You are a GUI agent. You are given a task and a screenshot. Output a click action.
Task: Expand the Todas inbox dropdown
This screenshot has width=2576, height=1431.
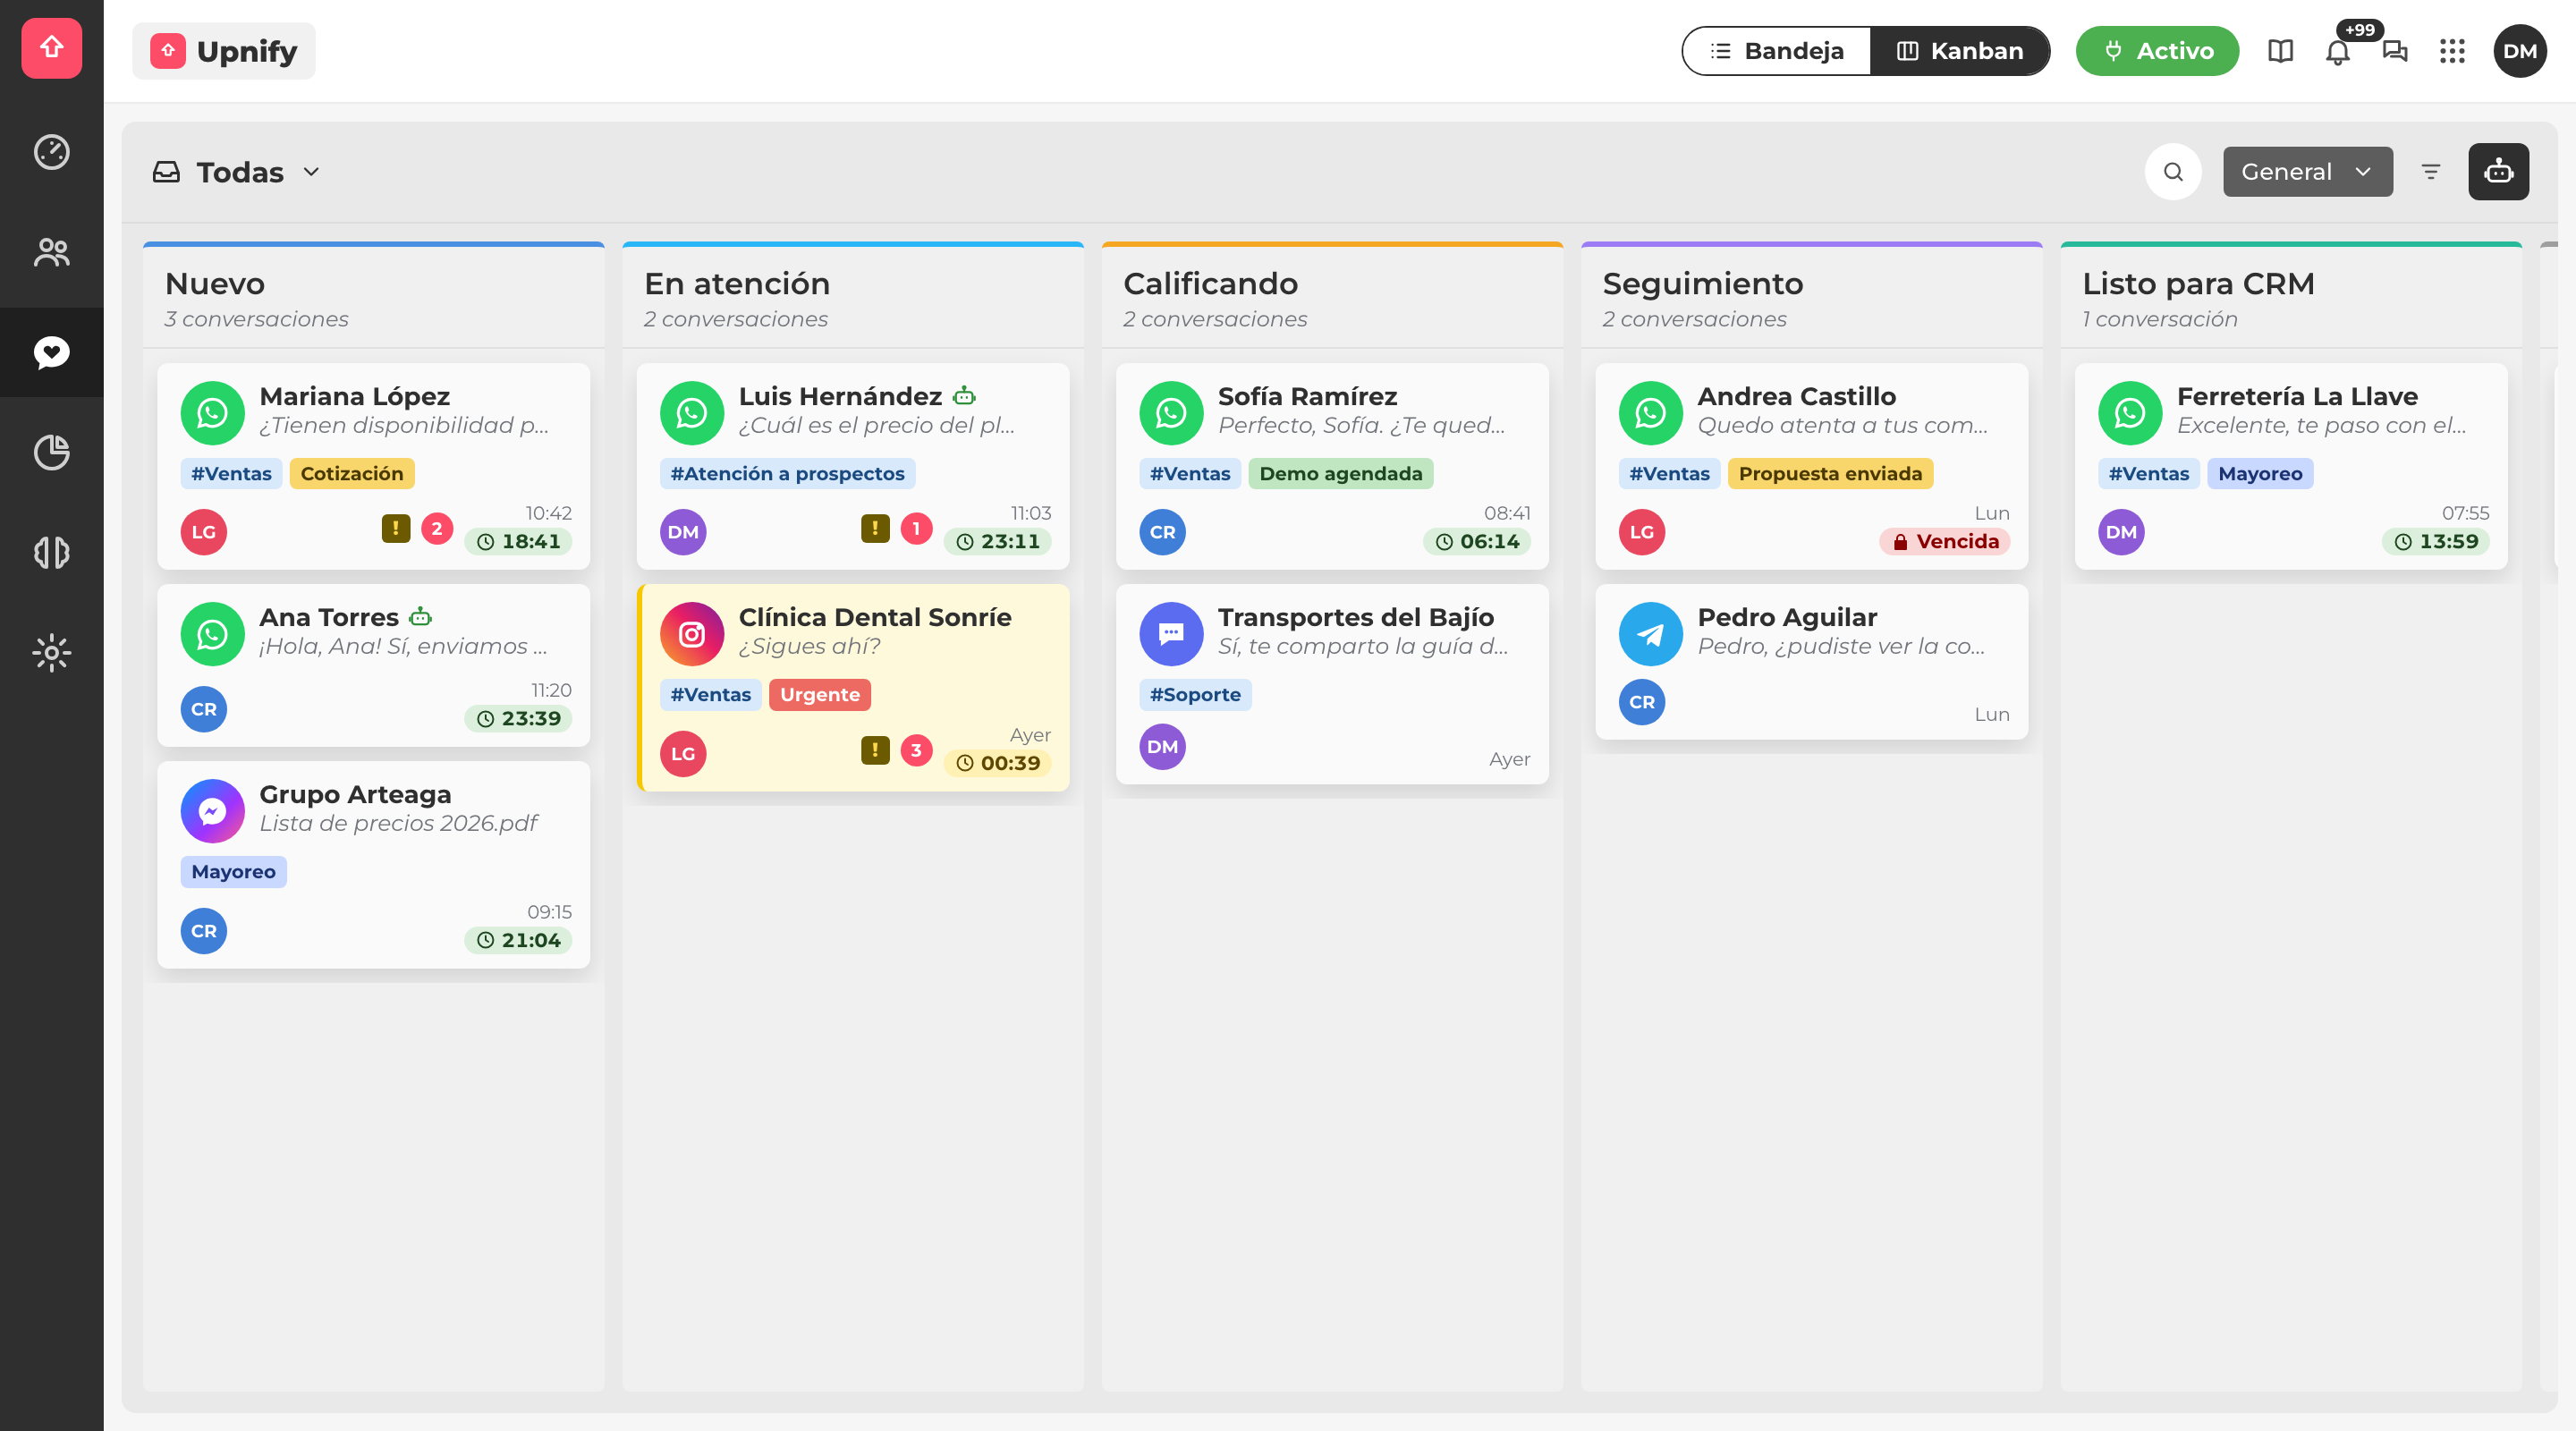237,172
